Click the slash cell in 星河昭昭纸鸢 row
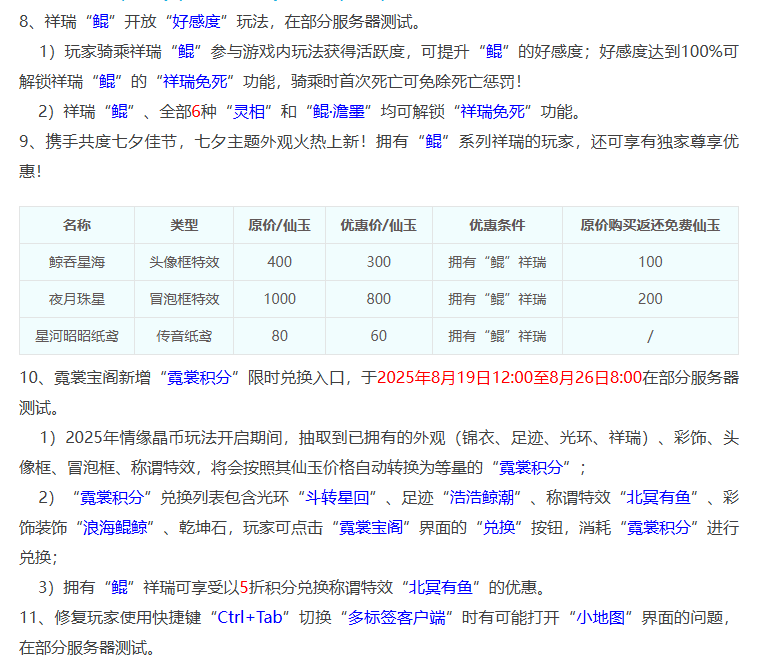The width and height of the screenshot is (762, 668). (650, 336)
